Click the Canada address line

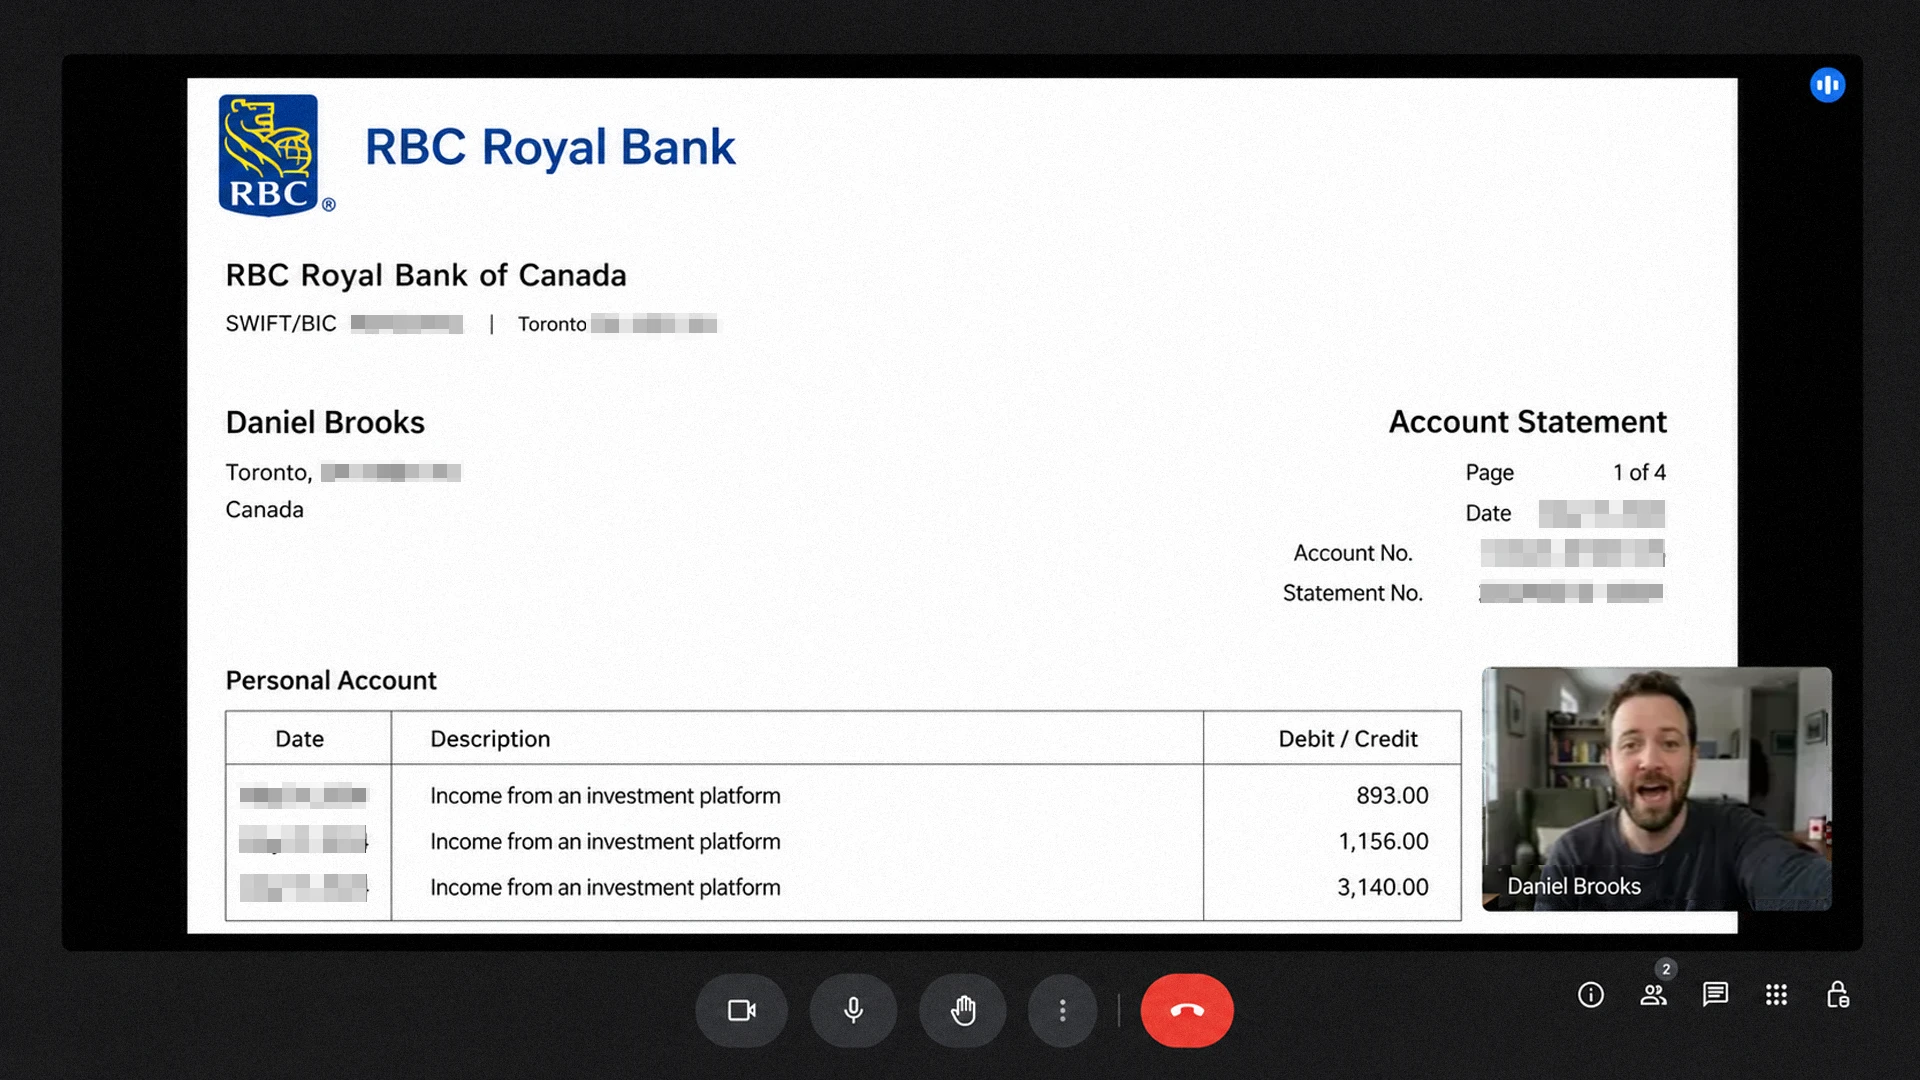pos(264,510)
